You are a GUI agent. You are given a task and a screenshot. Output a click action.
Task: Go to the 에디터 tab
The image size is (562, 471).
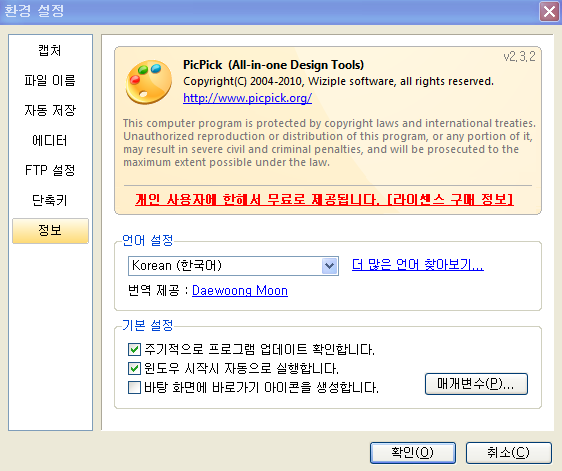pyautogui.click(x=50, y=140)
